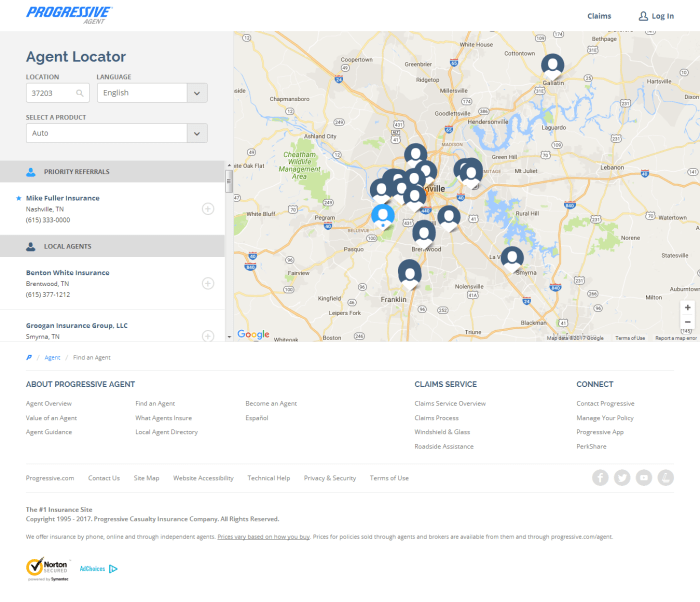
Task: Open PerkShare link
Action: coord(591,446)
